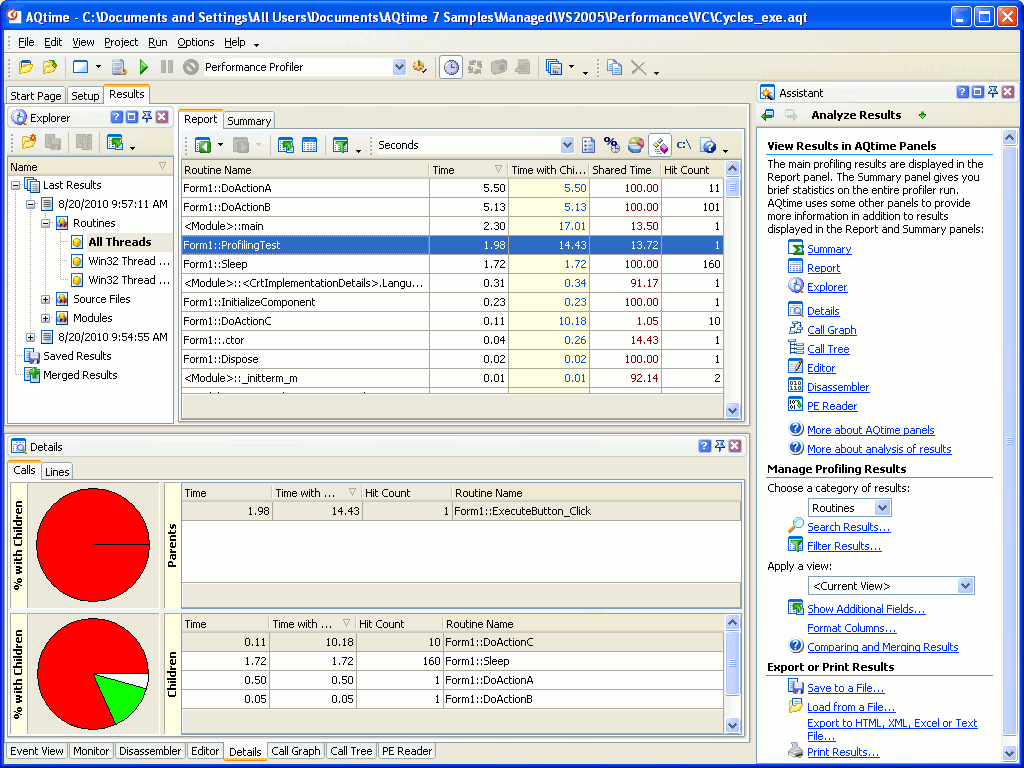Pin the Explorer panel

click(147, 117)
